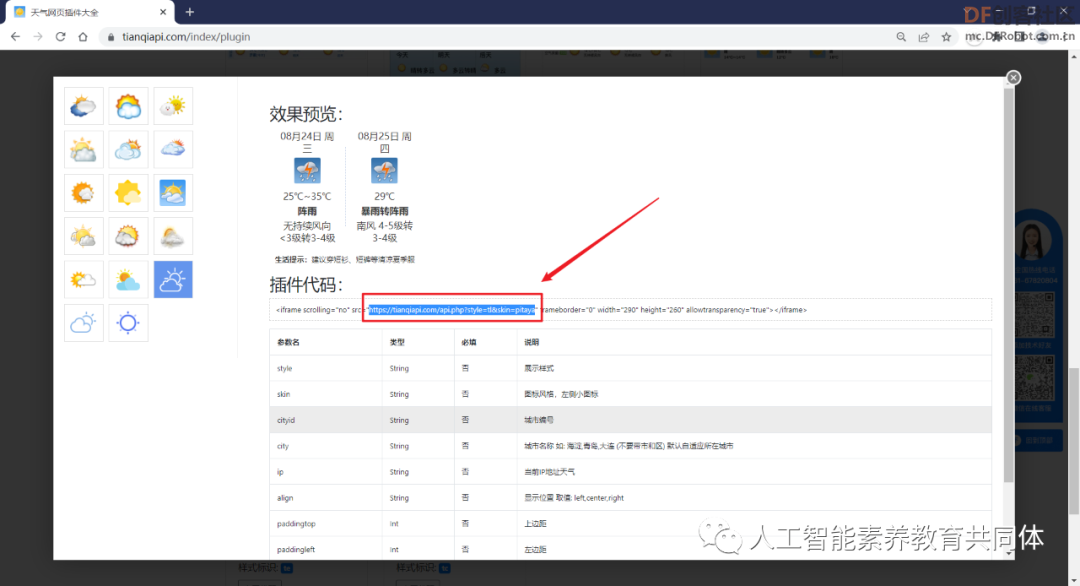This screenshot has width=1080, height=586.
Task: Click the 效果预览 heading
Action: 306,114
